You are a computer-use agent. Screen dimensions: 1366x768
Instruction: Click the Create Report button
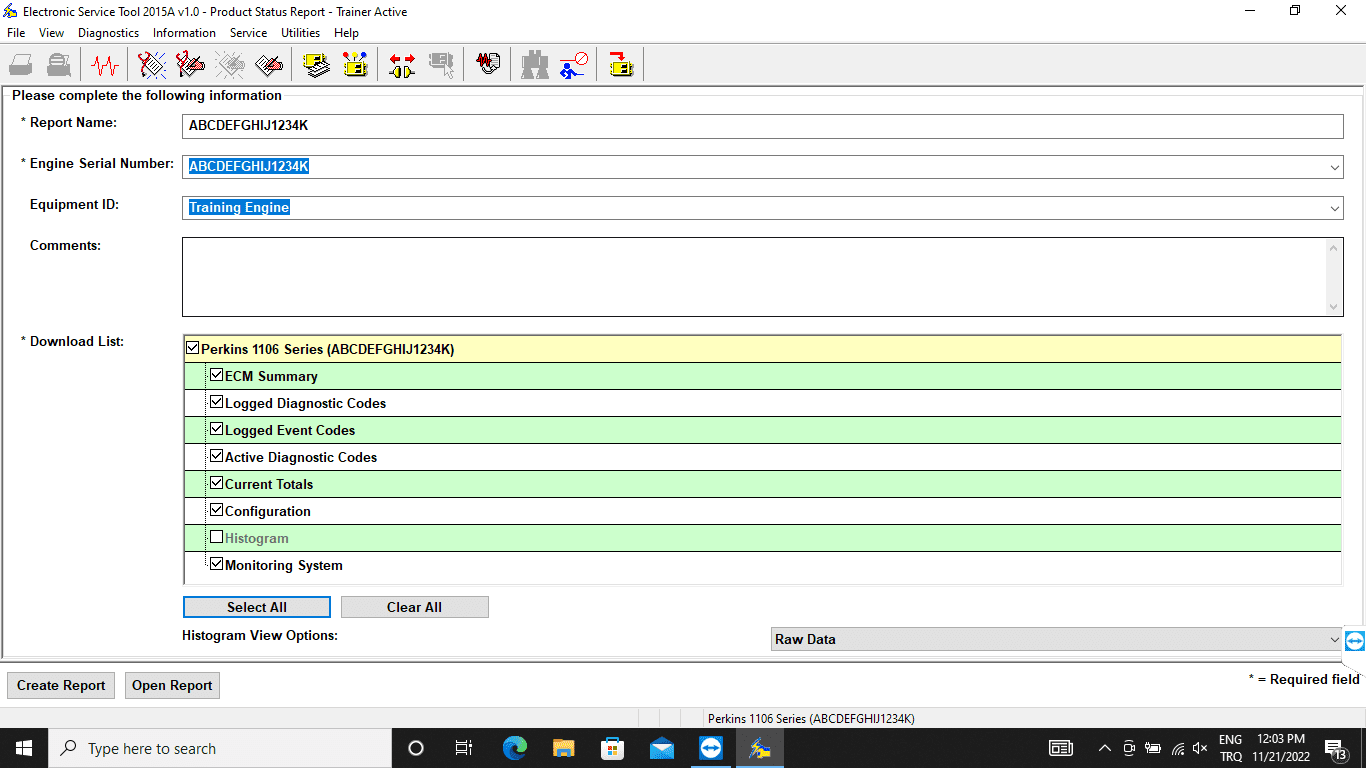coord(61,686)
